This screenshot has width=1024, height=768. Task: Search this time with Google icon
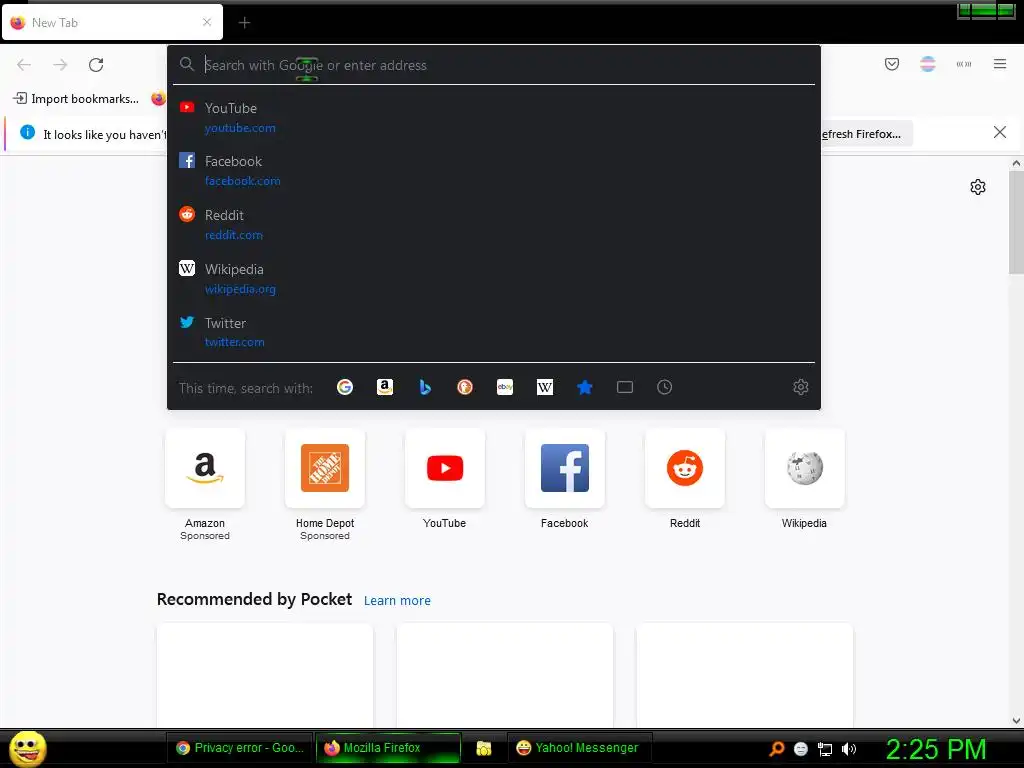coord(345,387)
